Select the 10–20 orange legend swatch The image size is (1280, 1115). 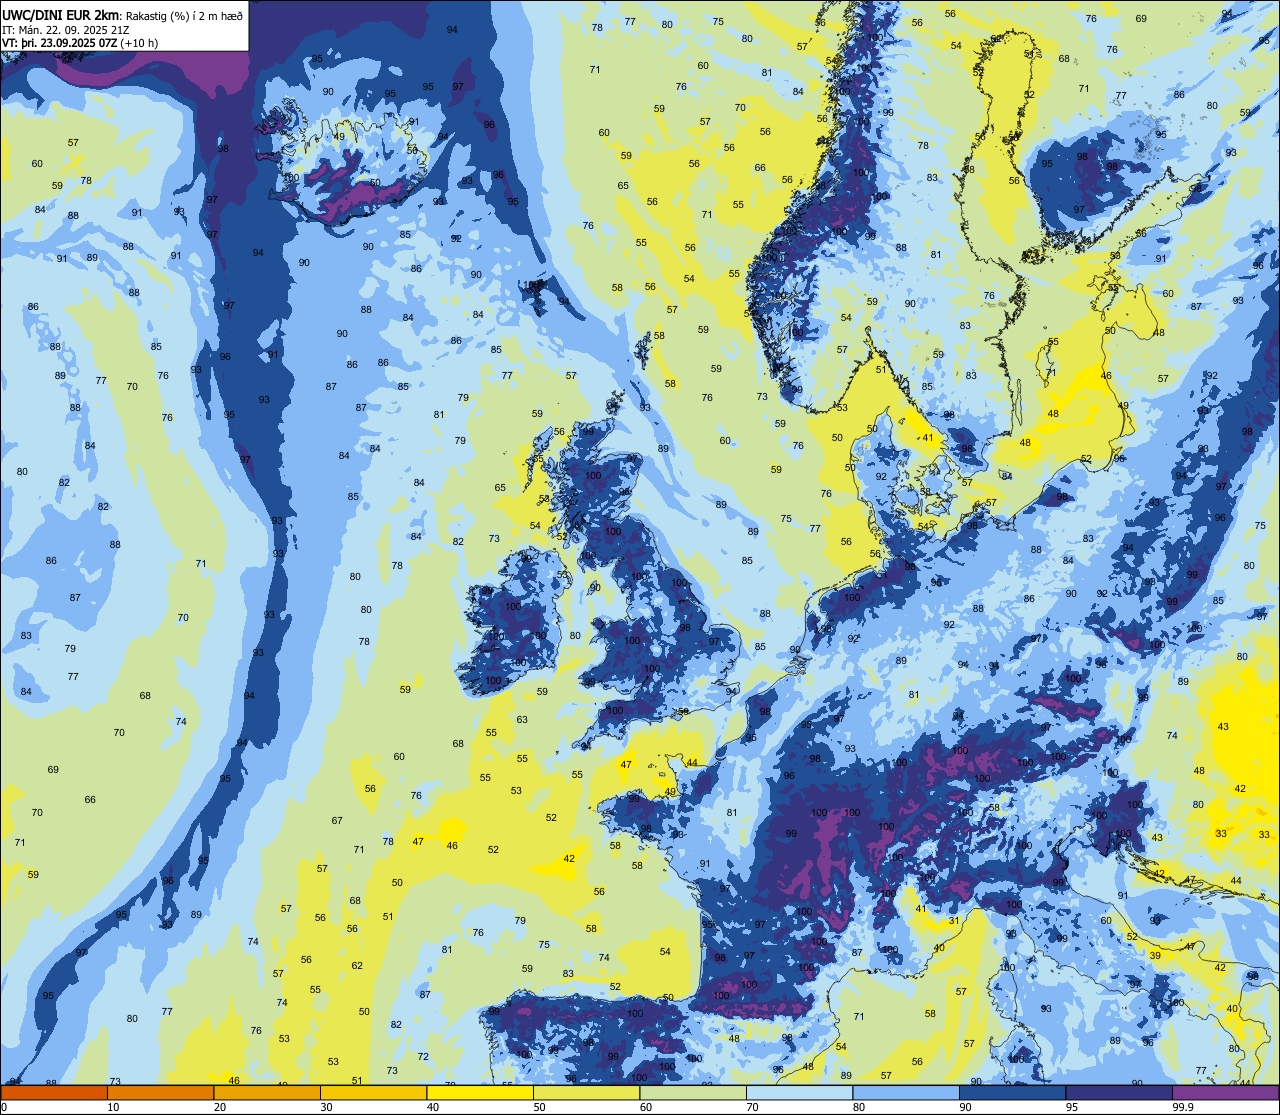tap(160, 1093)
